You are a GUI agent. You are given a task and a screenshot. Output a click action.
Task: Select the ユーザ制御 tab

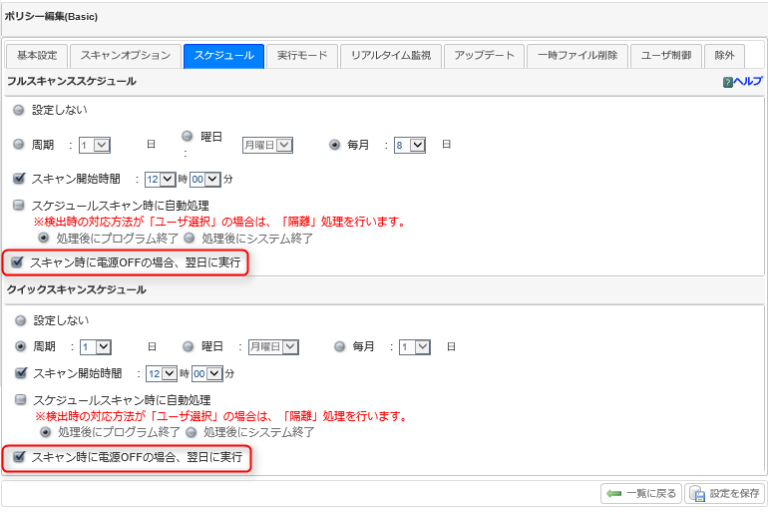(x=666, y=56)
